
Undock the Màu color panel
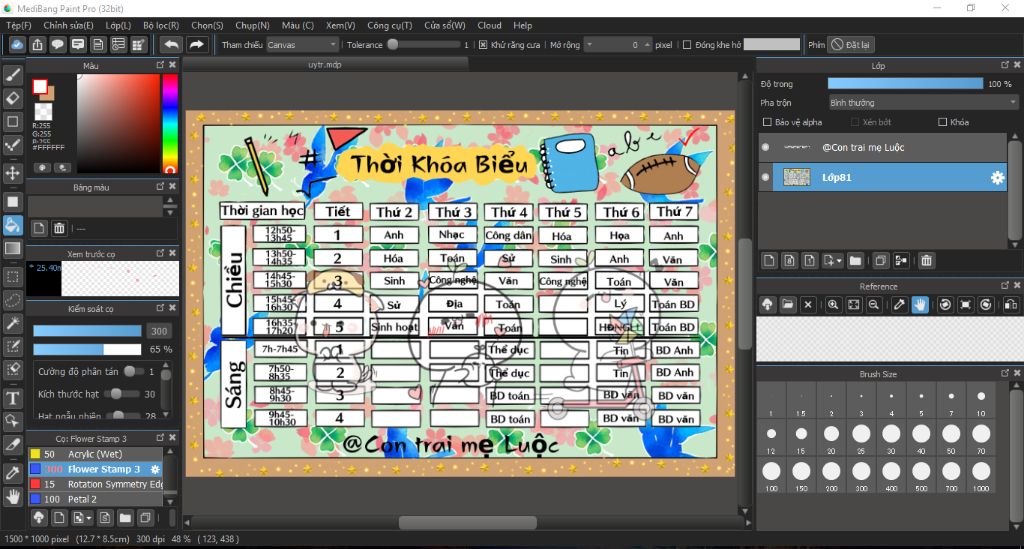(160, 65)
